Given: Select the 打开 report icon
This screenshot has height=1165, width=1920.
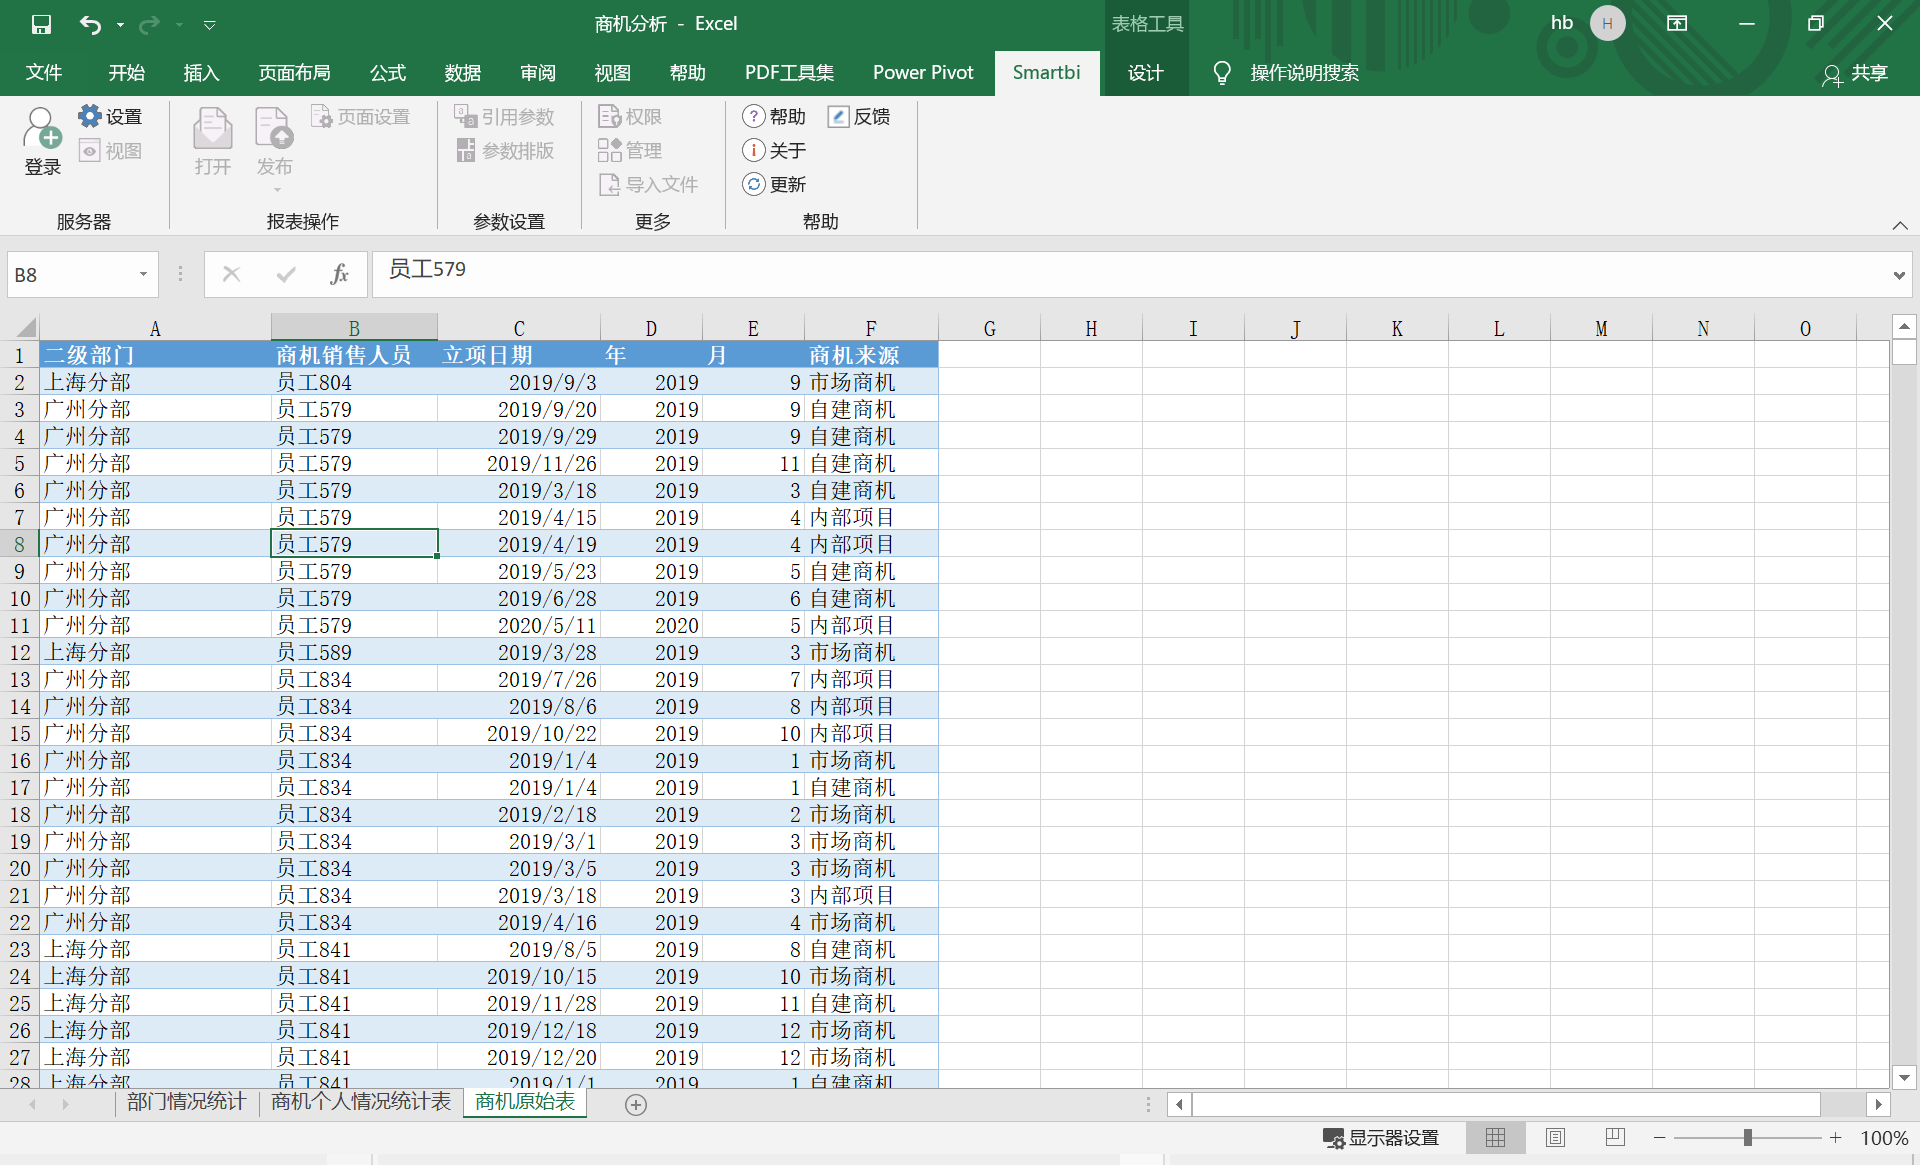Looking at the screenshot, I should coord(212,140).
